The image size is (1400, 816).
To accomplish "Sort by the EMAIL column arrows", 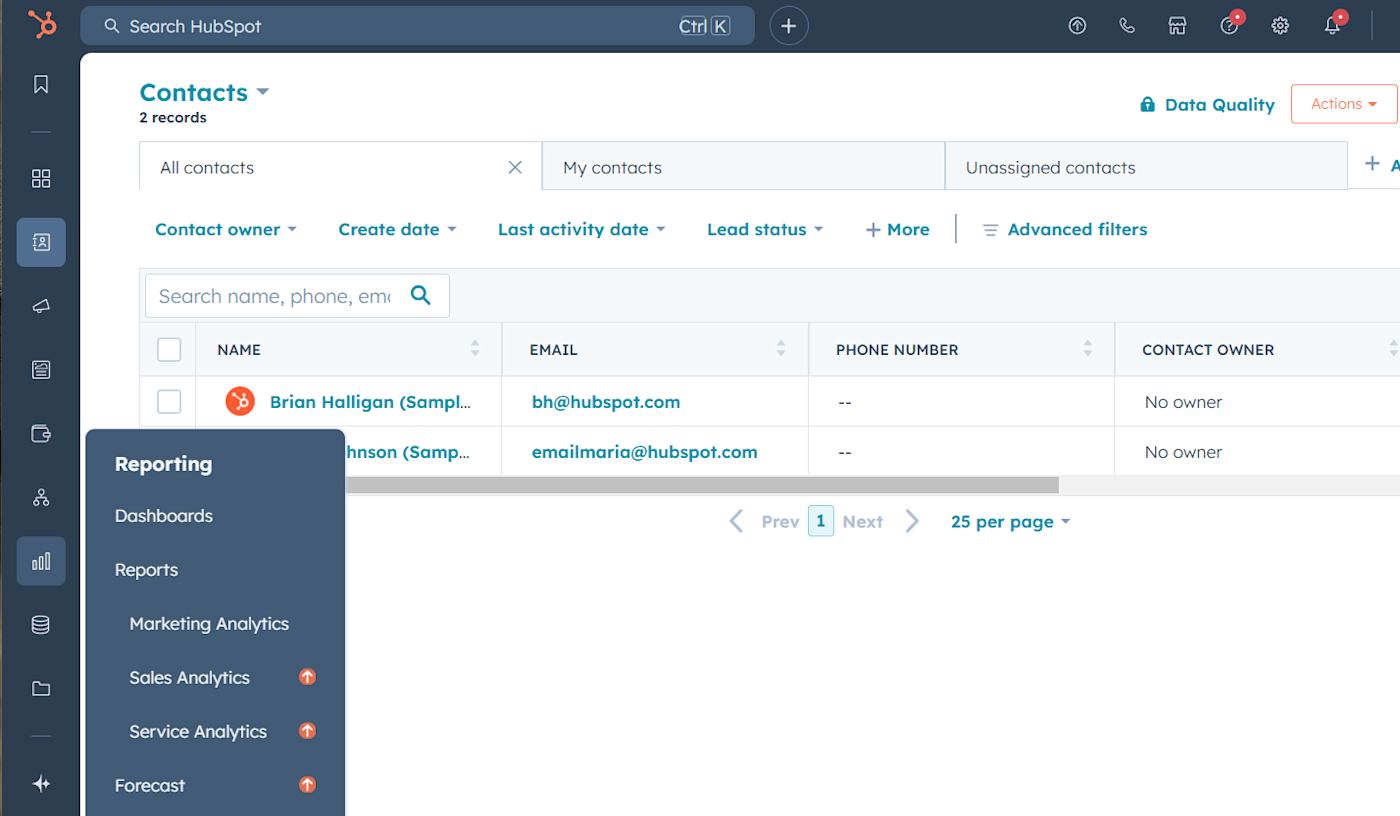I will click(781, 349).
